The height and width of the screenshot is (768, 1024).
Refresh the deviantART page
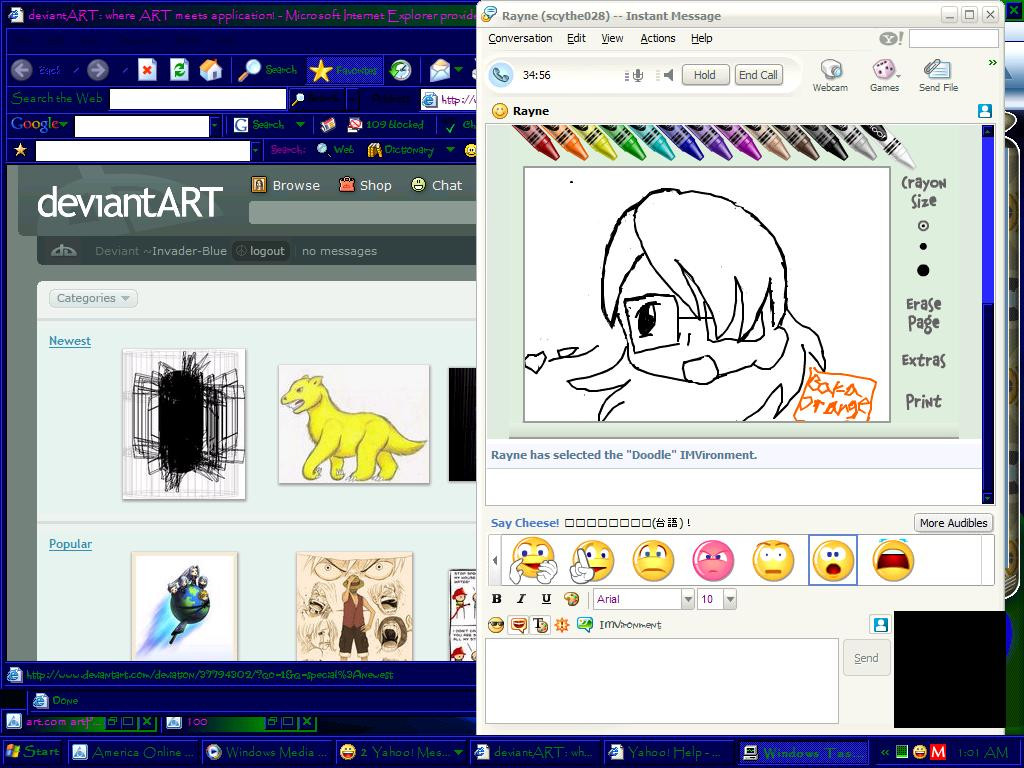179,70
